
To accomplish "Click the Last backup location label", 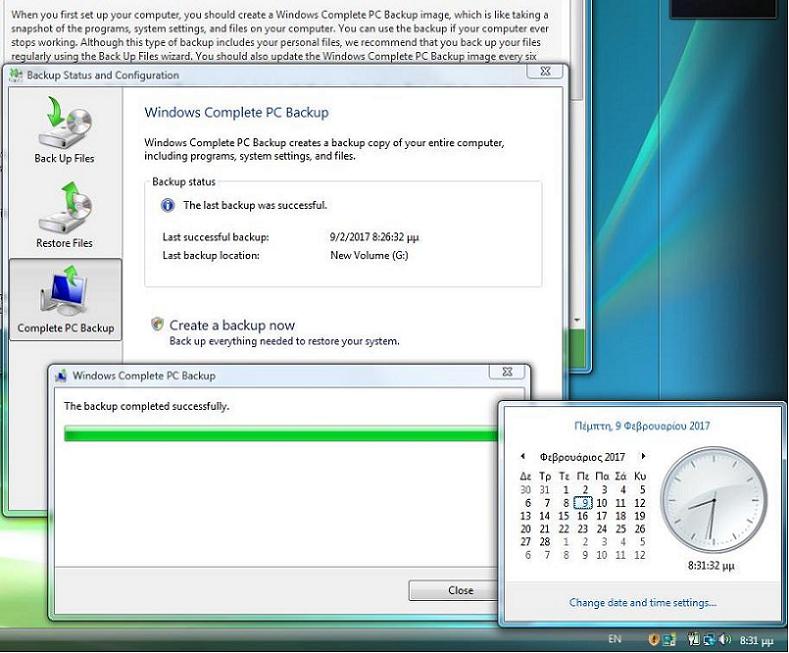I will point(211,256).
